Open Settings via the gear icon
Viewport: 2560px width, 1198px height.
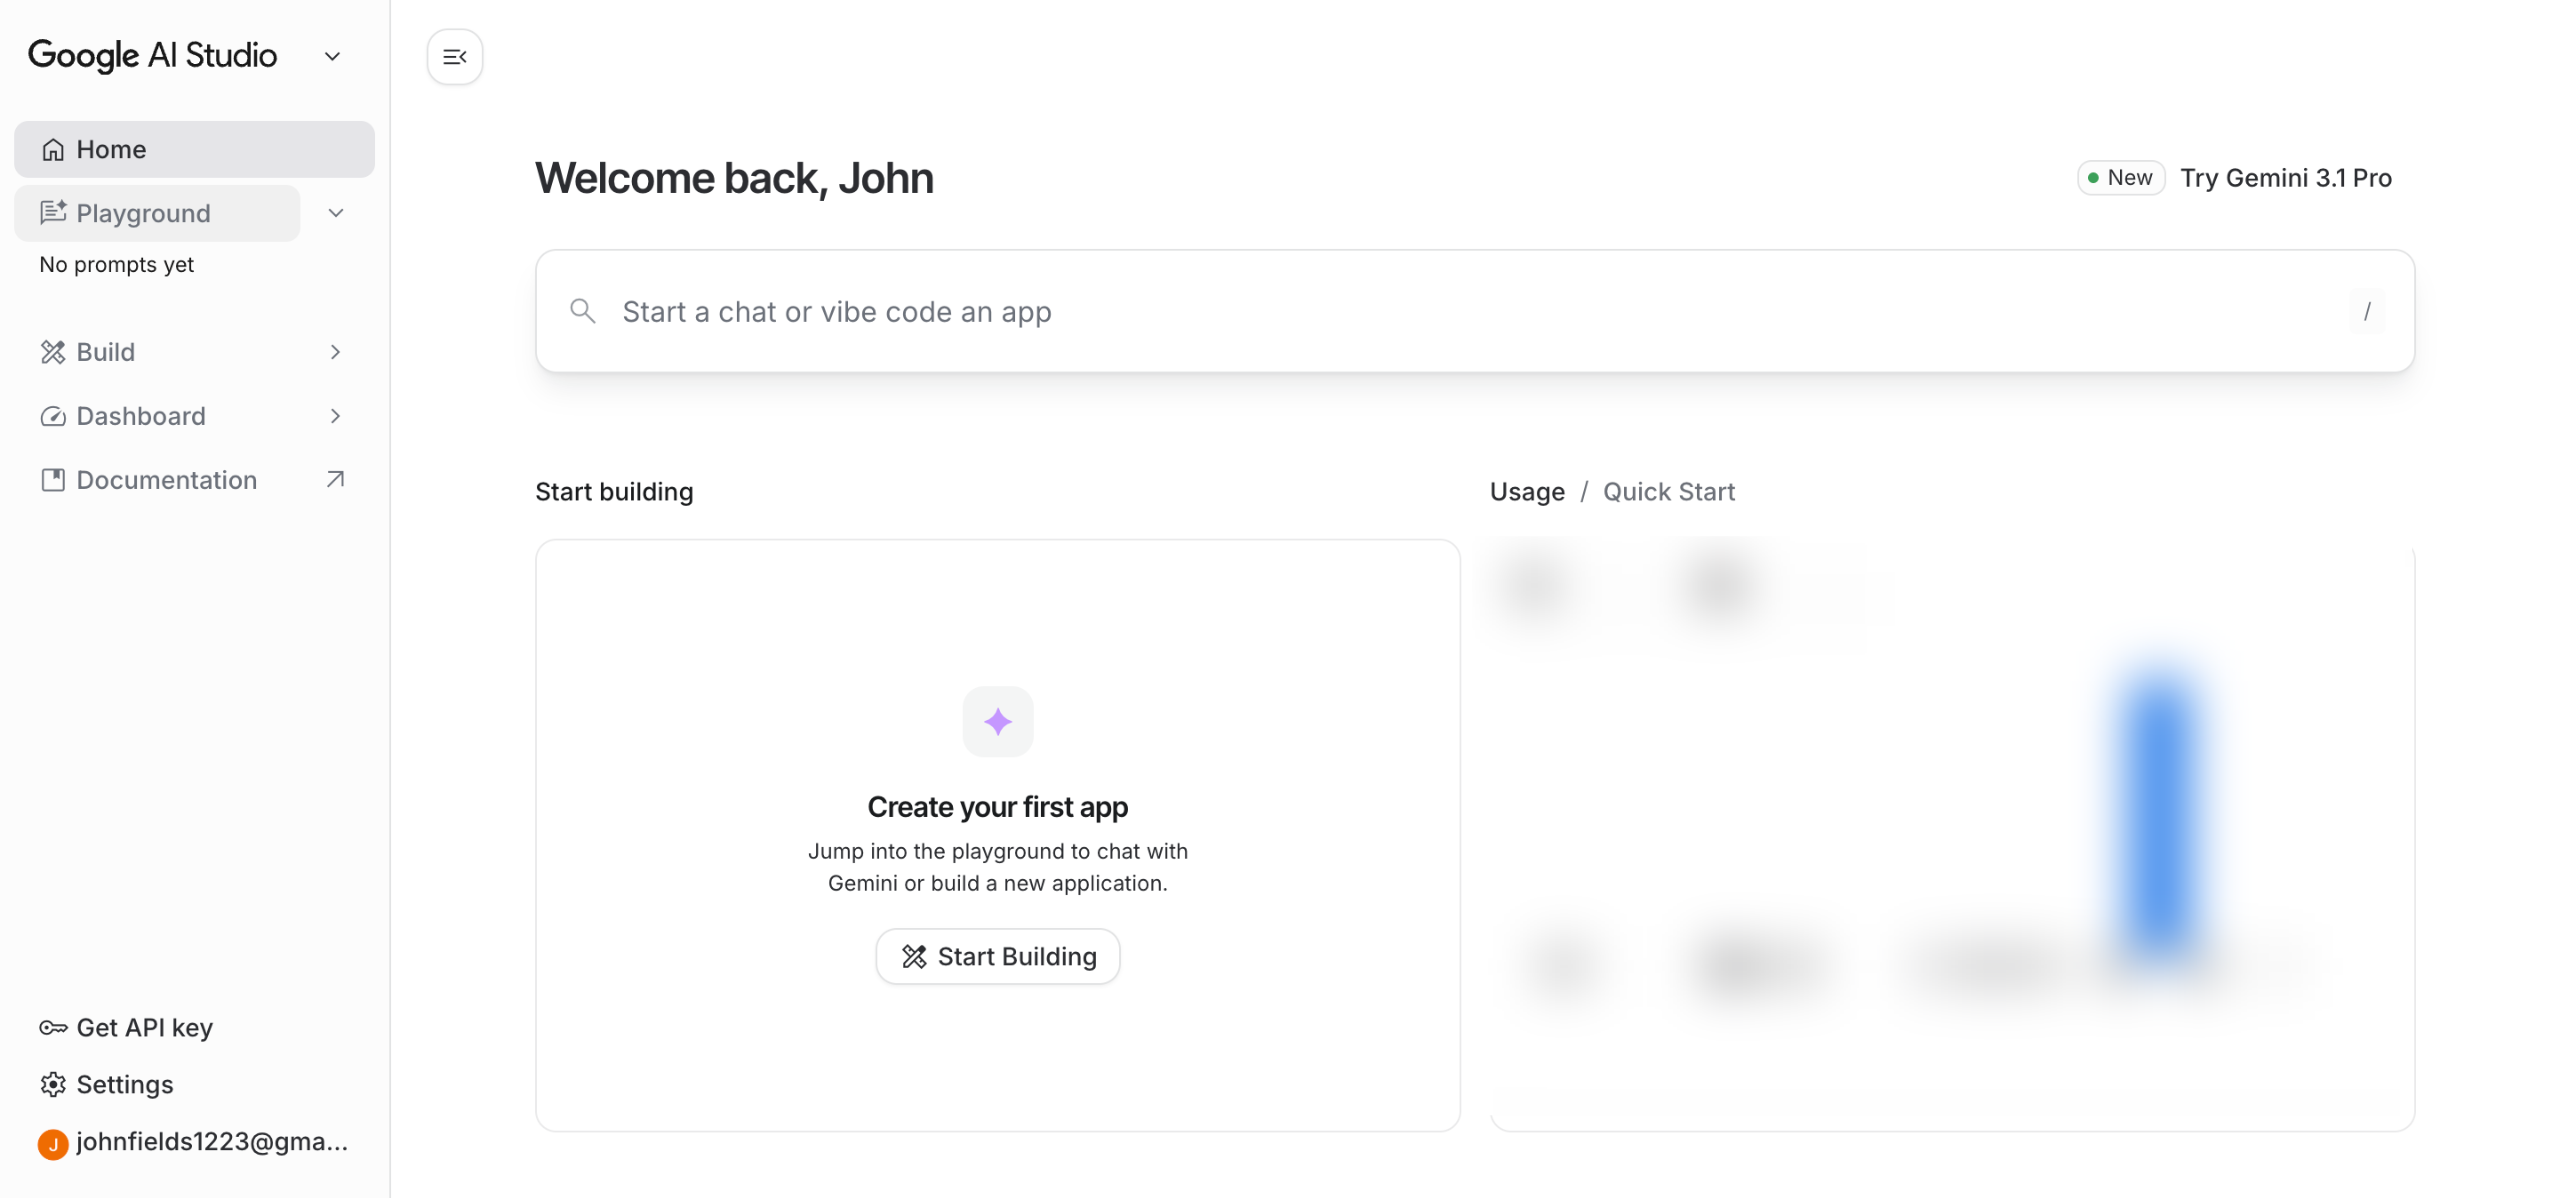click(x=53, y=1084)
